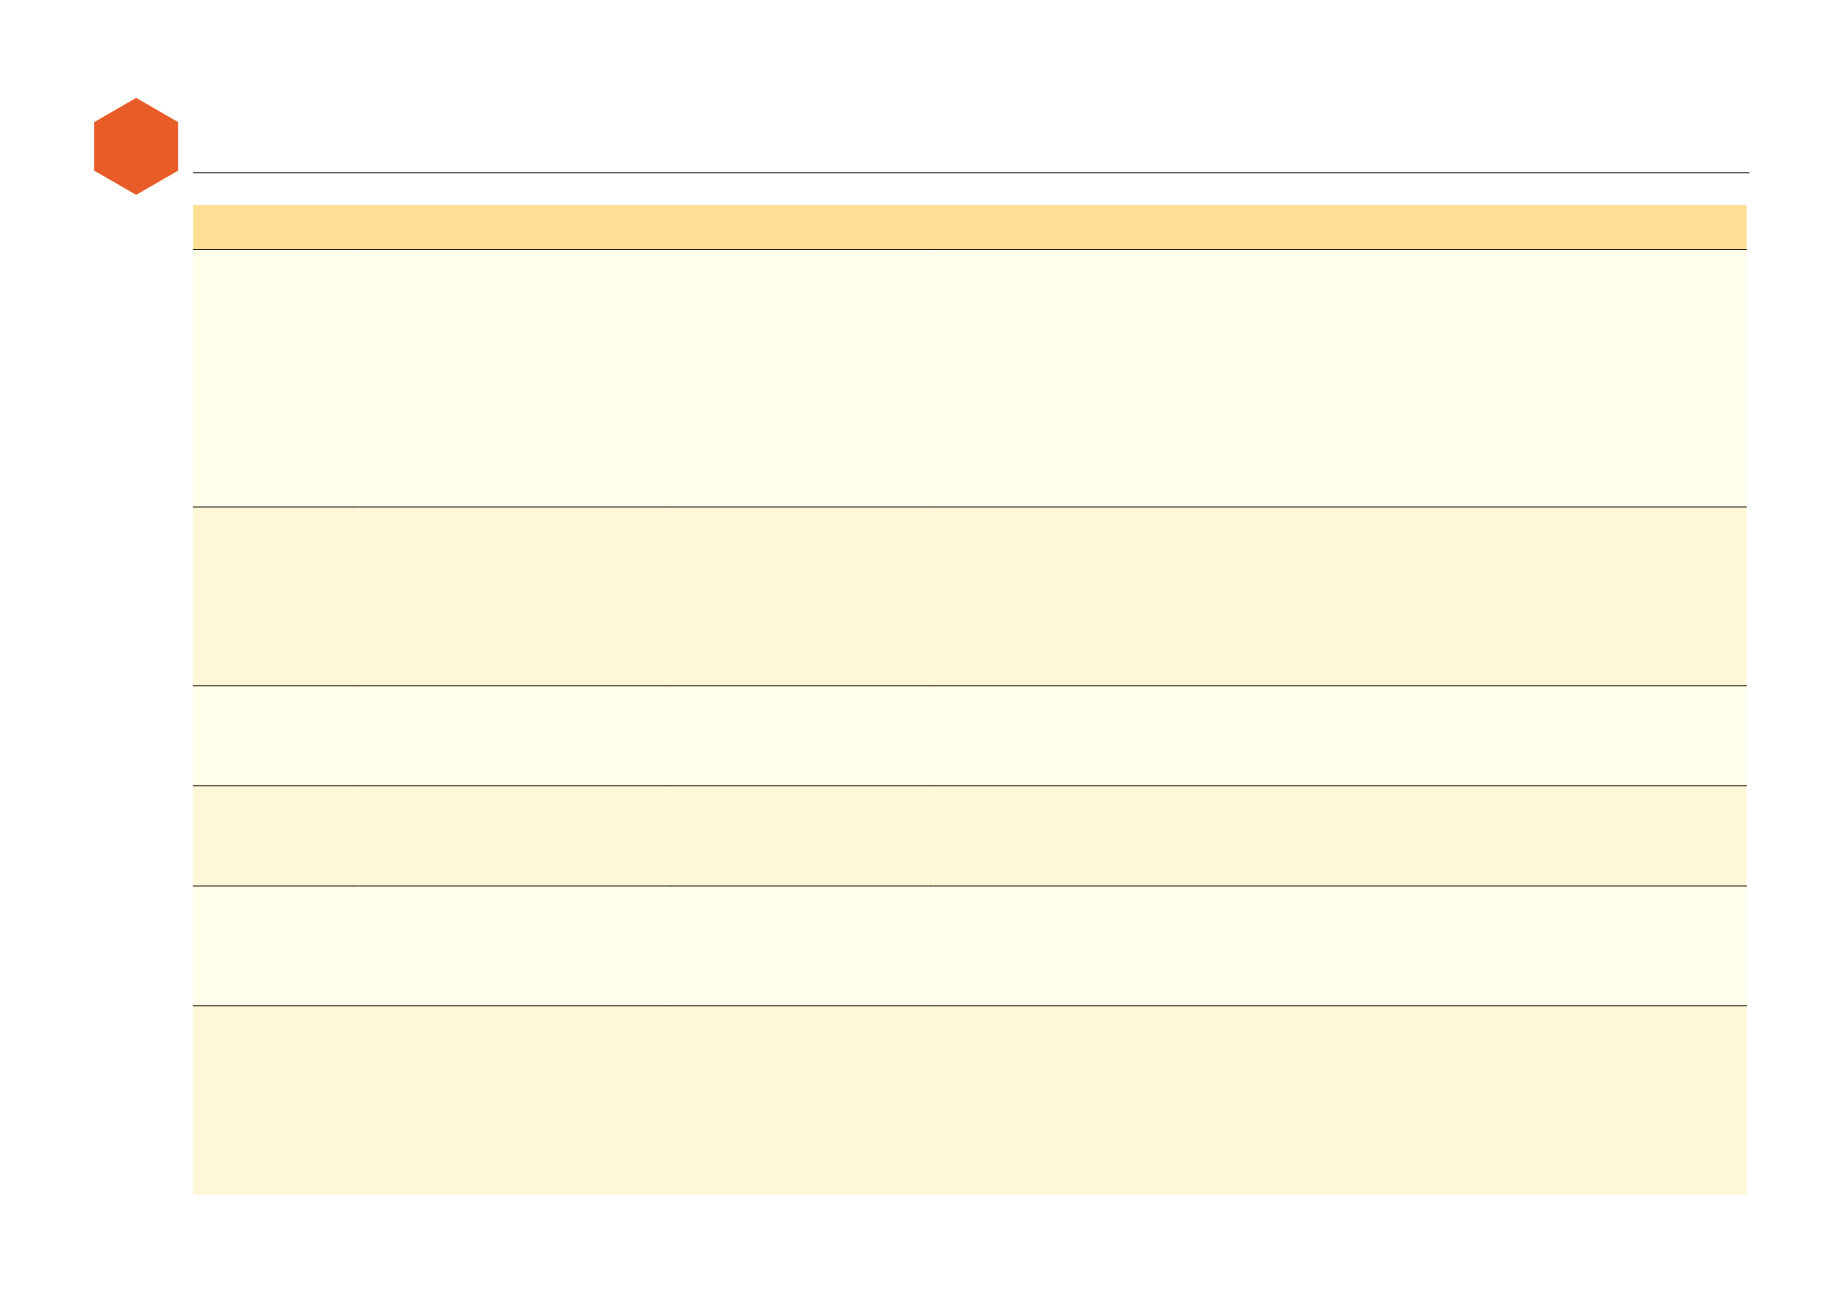Viewport: 1839px width, 1300px height.
Task: Click the thin horizontal rule beside the hexagon
Action: point(970,173)
